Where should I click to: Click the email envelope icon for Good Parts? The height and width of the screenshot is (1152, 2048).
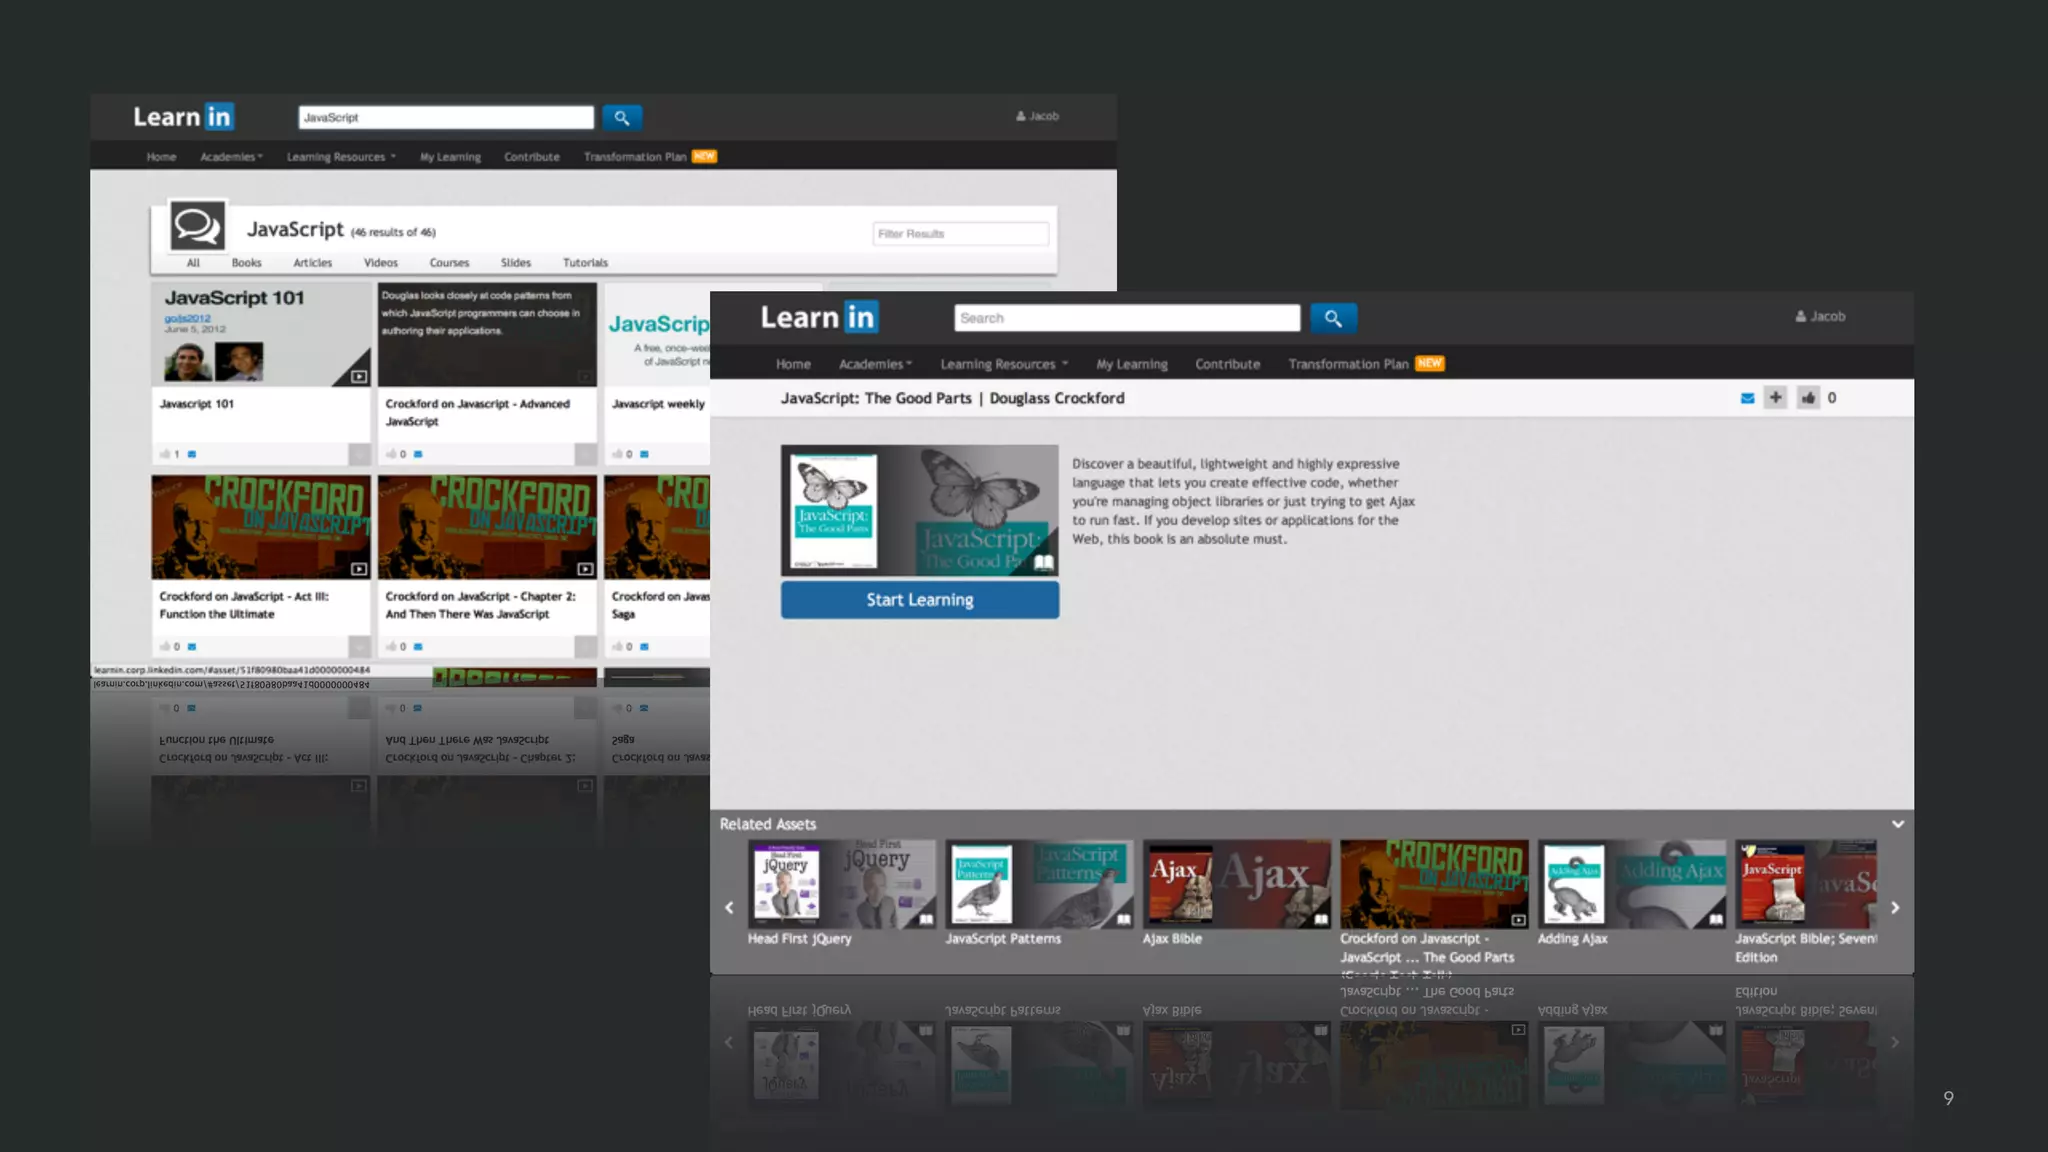(1747, 398)
